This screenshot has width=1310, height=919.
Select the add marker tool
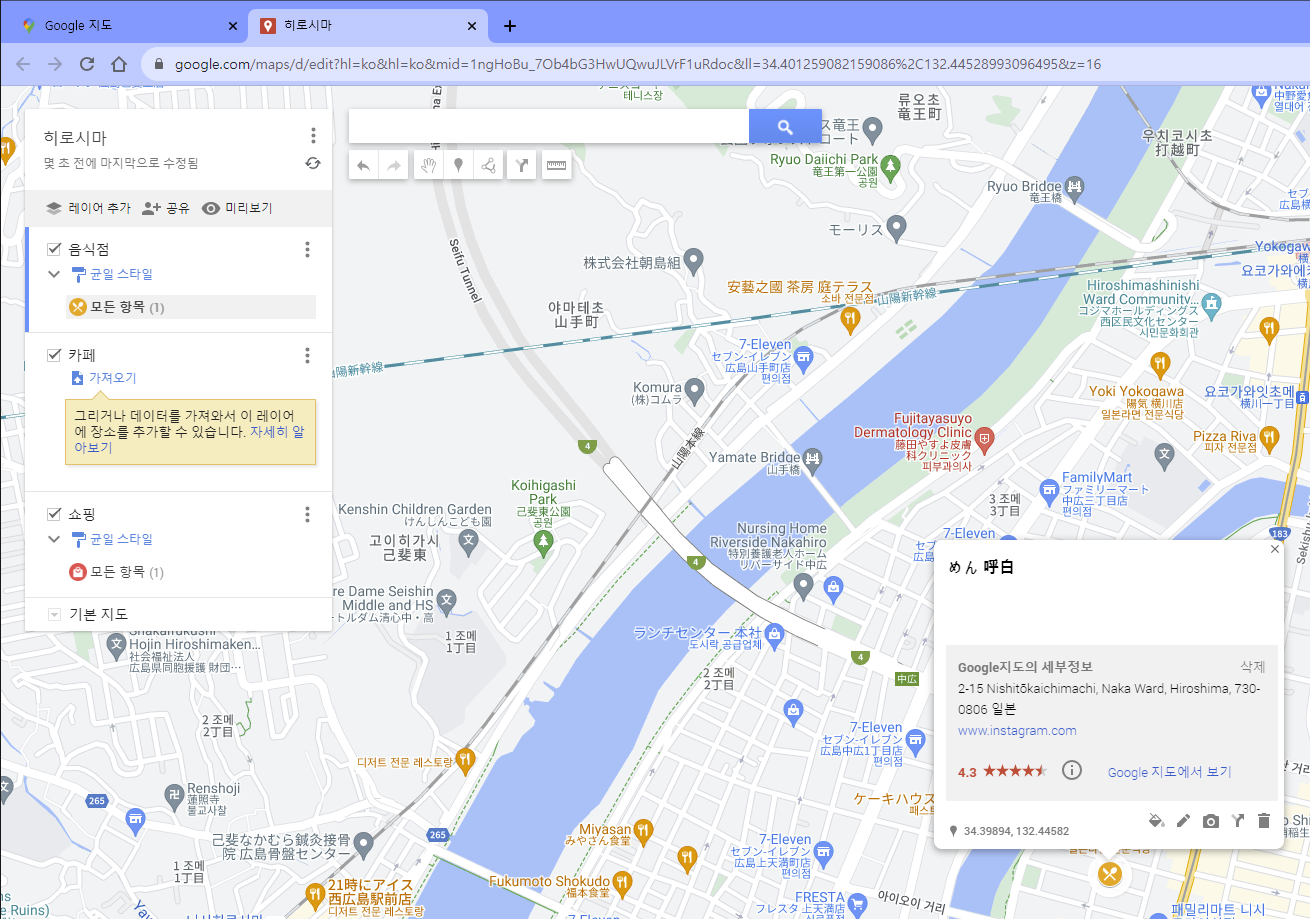pyautogui.click(x=458, y=166)
